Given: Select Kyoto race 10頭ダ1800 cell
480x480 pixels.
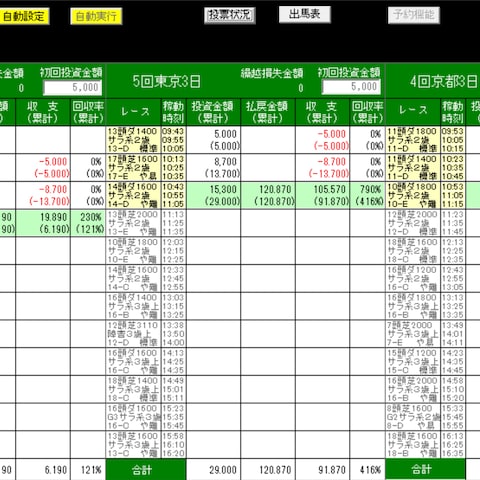Looking at the screenshot, I should coord(413,195).
